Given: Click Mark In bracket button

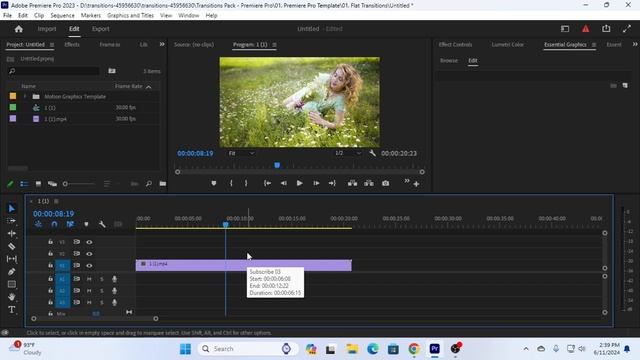Looking at the screenshot, I should (231, 184).
